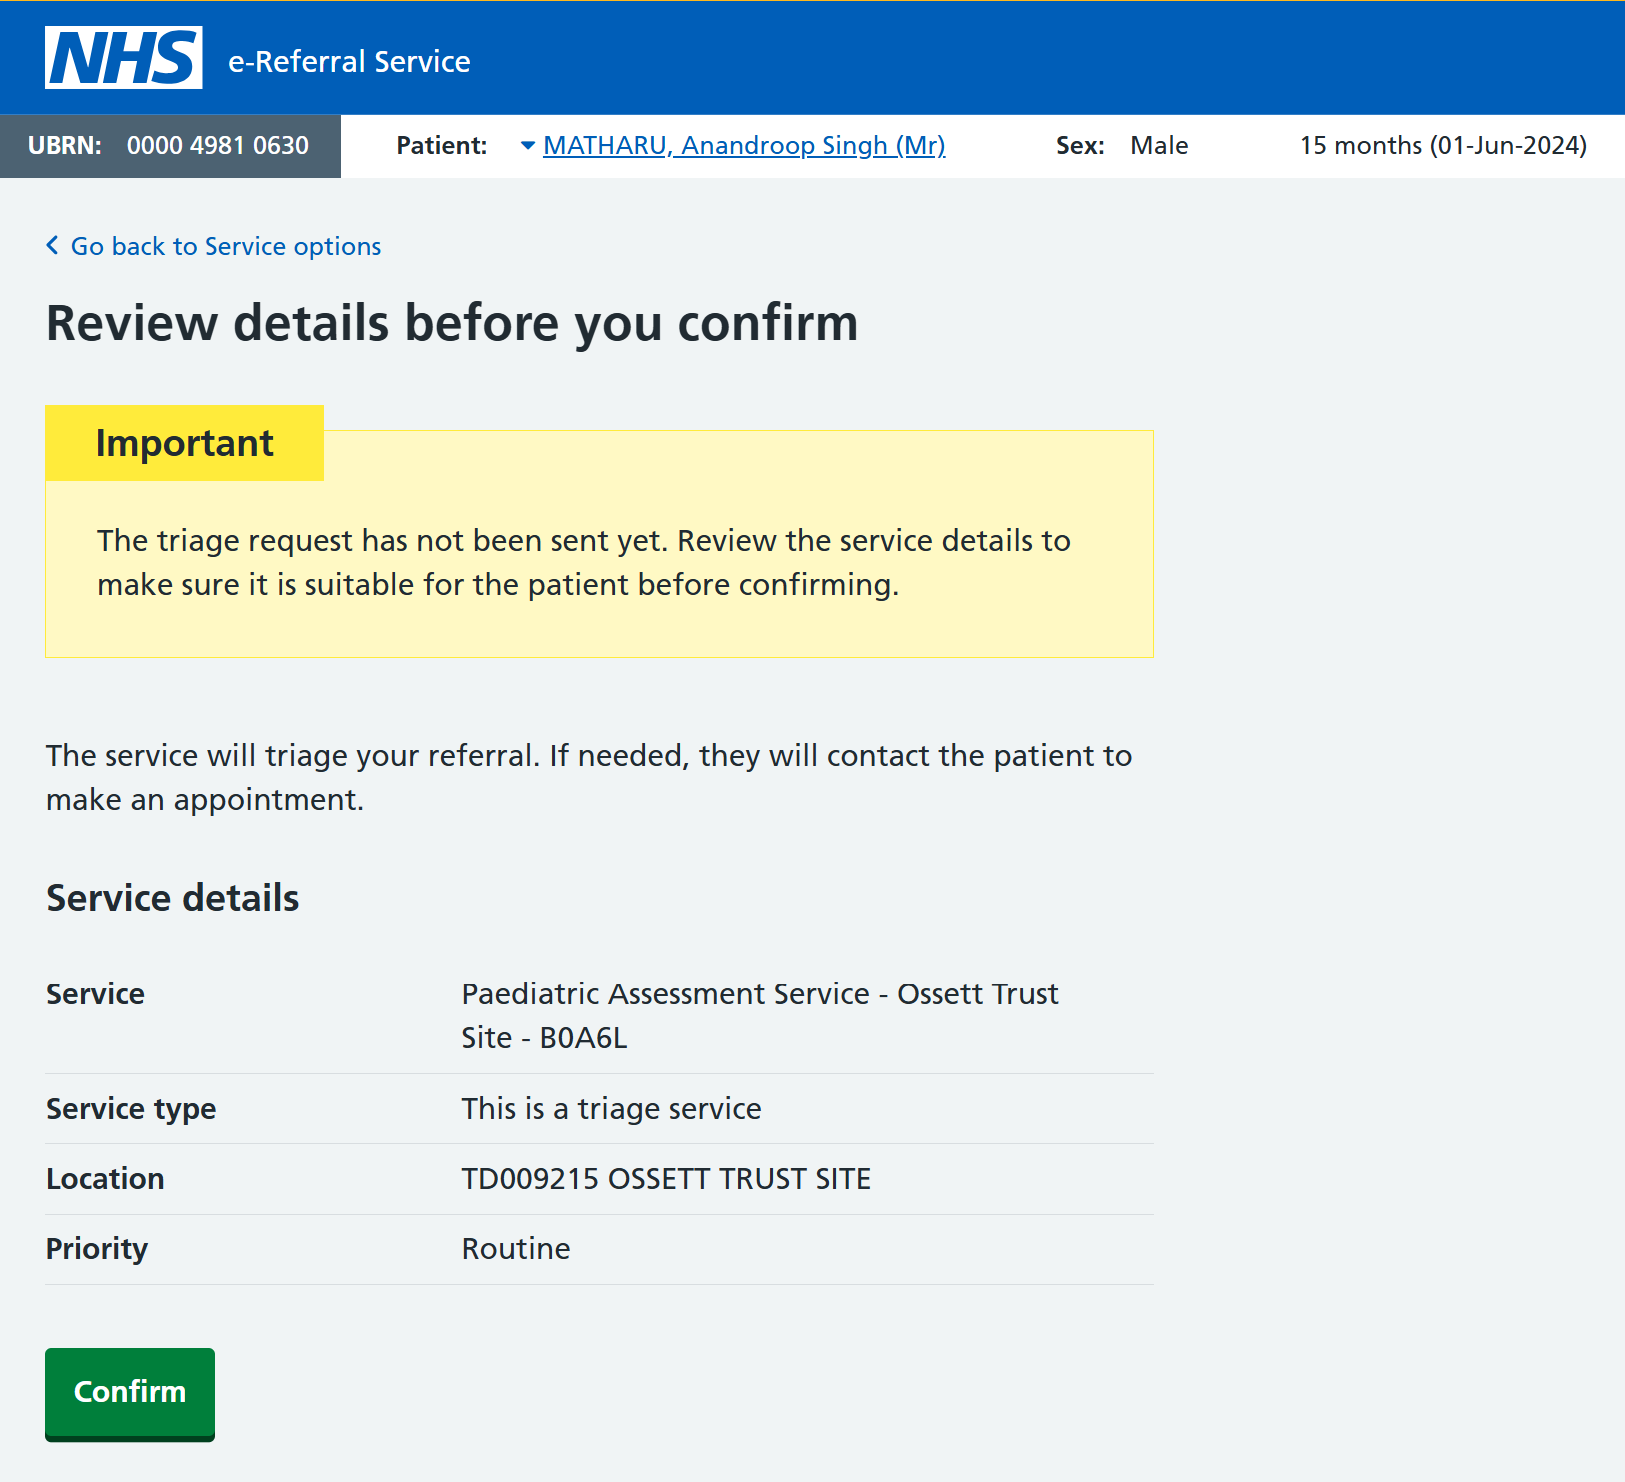Viewport: 1625px width, 1482px height.
Task: Click the service will triage your referral paragraph
Action: pyautogui.click(x=589, y=777)
